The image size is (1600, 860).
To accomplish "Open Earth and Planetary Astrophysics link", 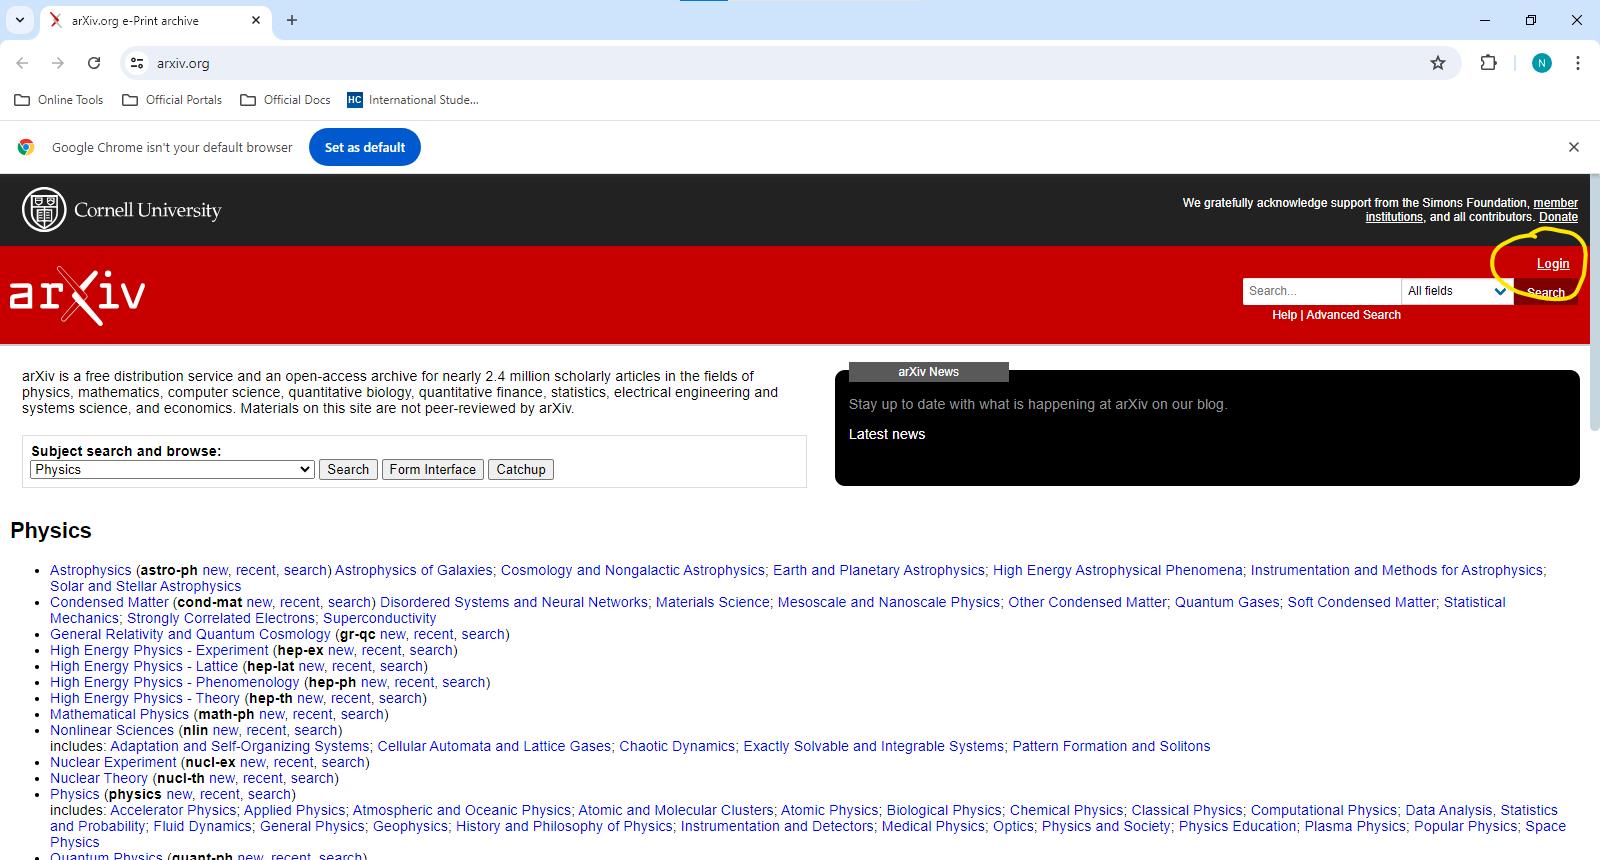I will (879, 570).
